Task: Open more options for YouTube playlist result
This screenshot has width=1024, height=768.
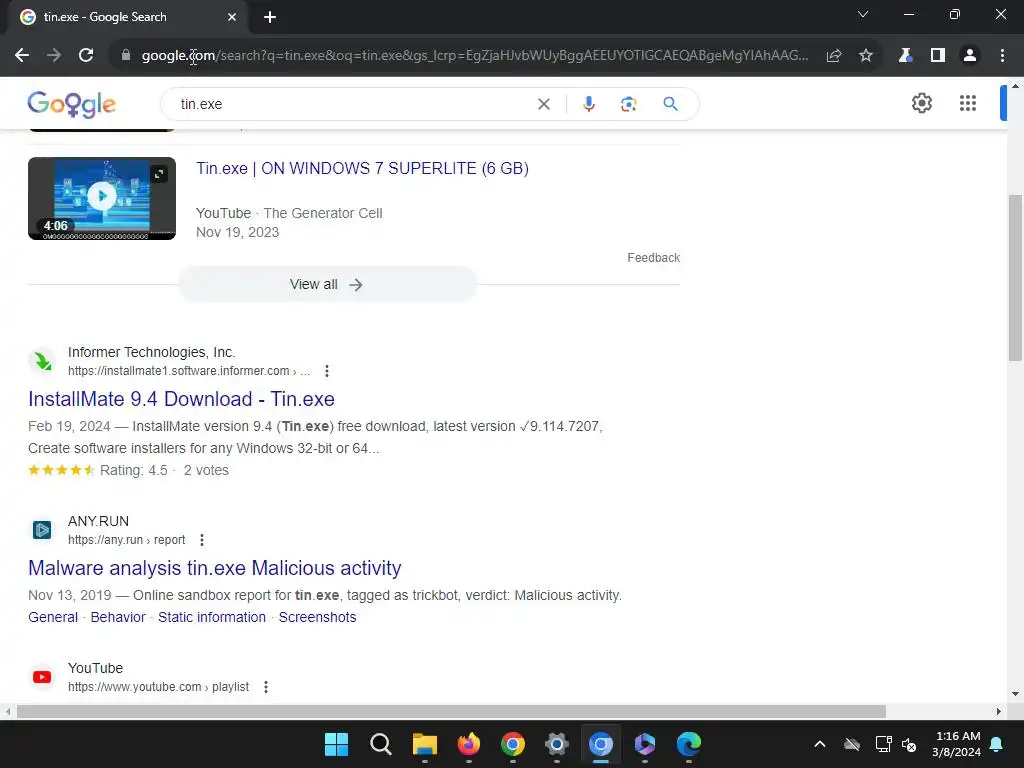Action: 266,687
